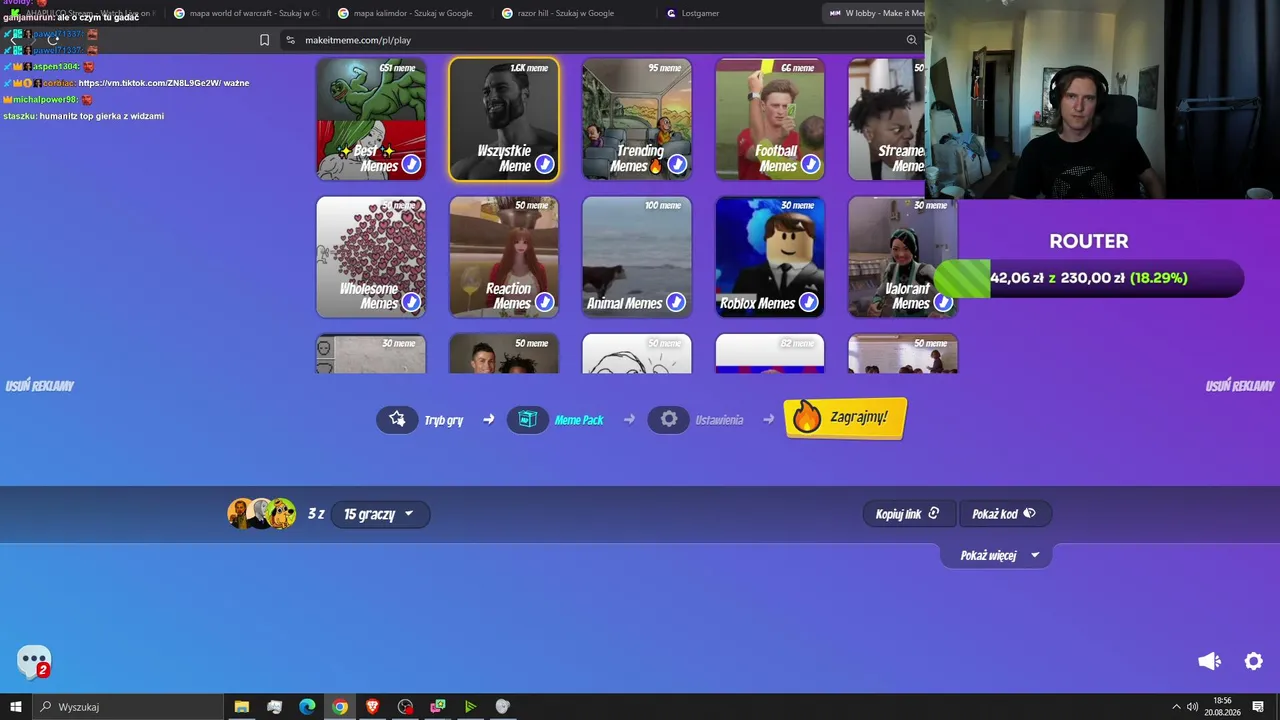Viewport: 1280px width, 720px height.
Task: View site information icon beside URL
Action: coord(290,40)
